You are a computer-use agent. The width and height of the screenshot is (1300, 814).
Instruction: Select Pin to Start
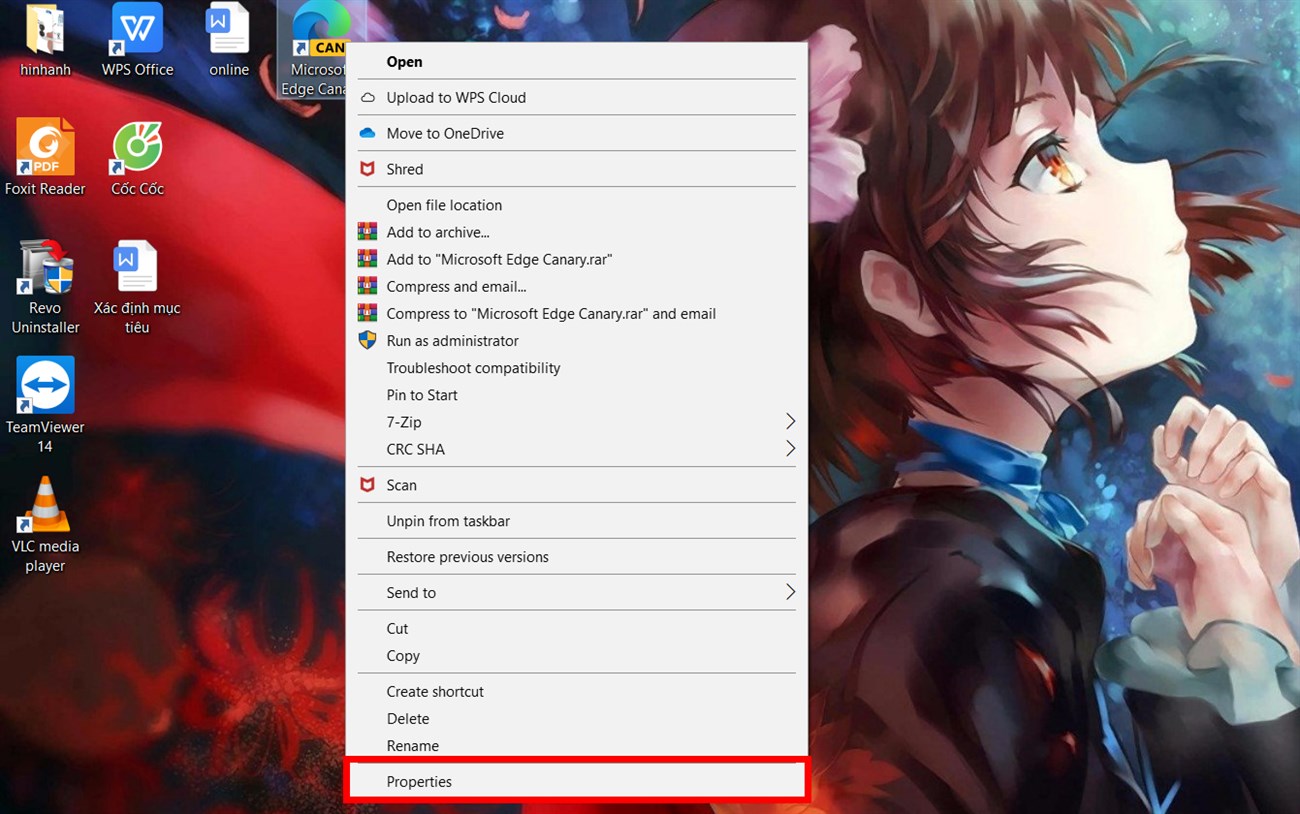pyautogui.click(x=576, y=395)
